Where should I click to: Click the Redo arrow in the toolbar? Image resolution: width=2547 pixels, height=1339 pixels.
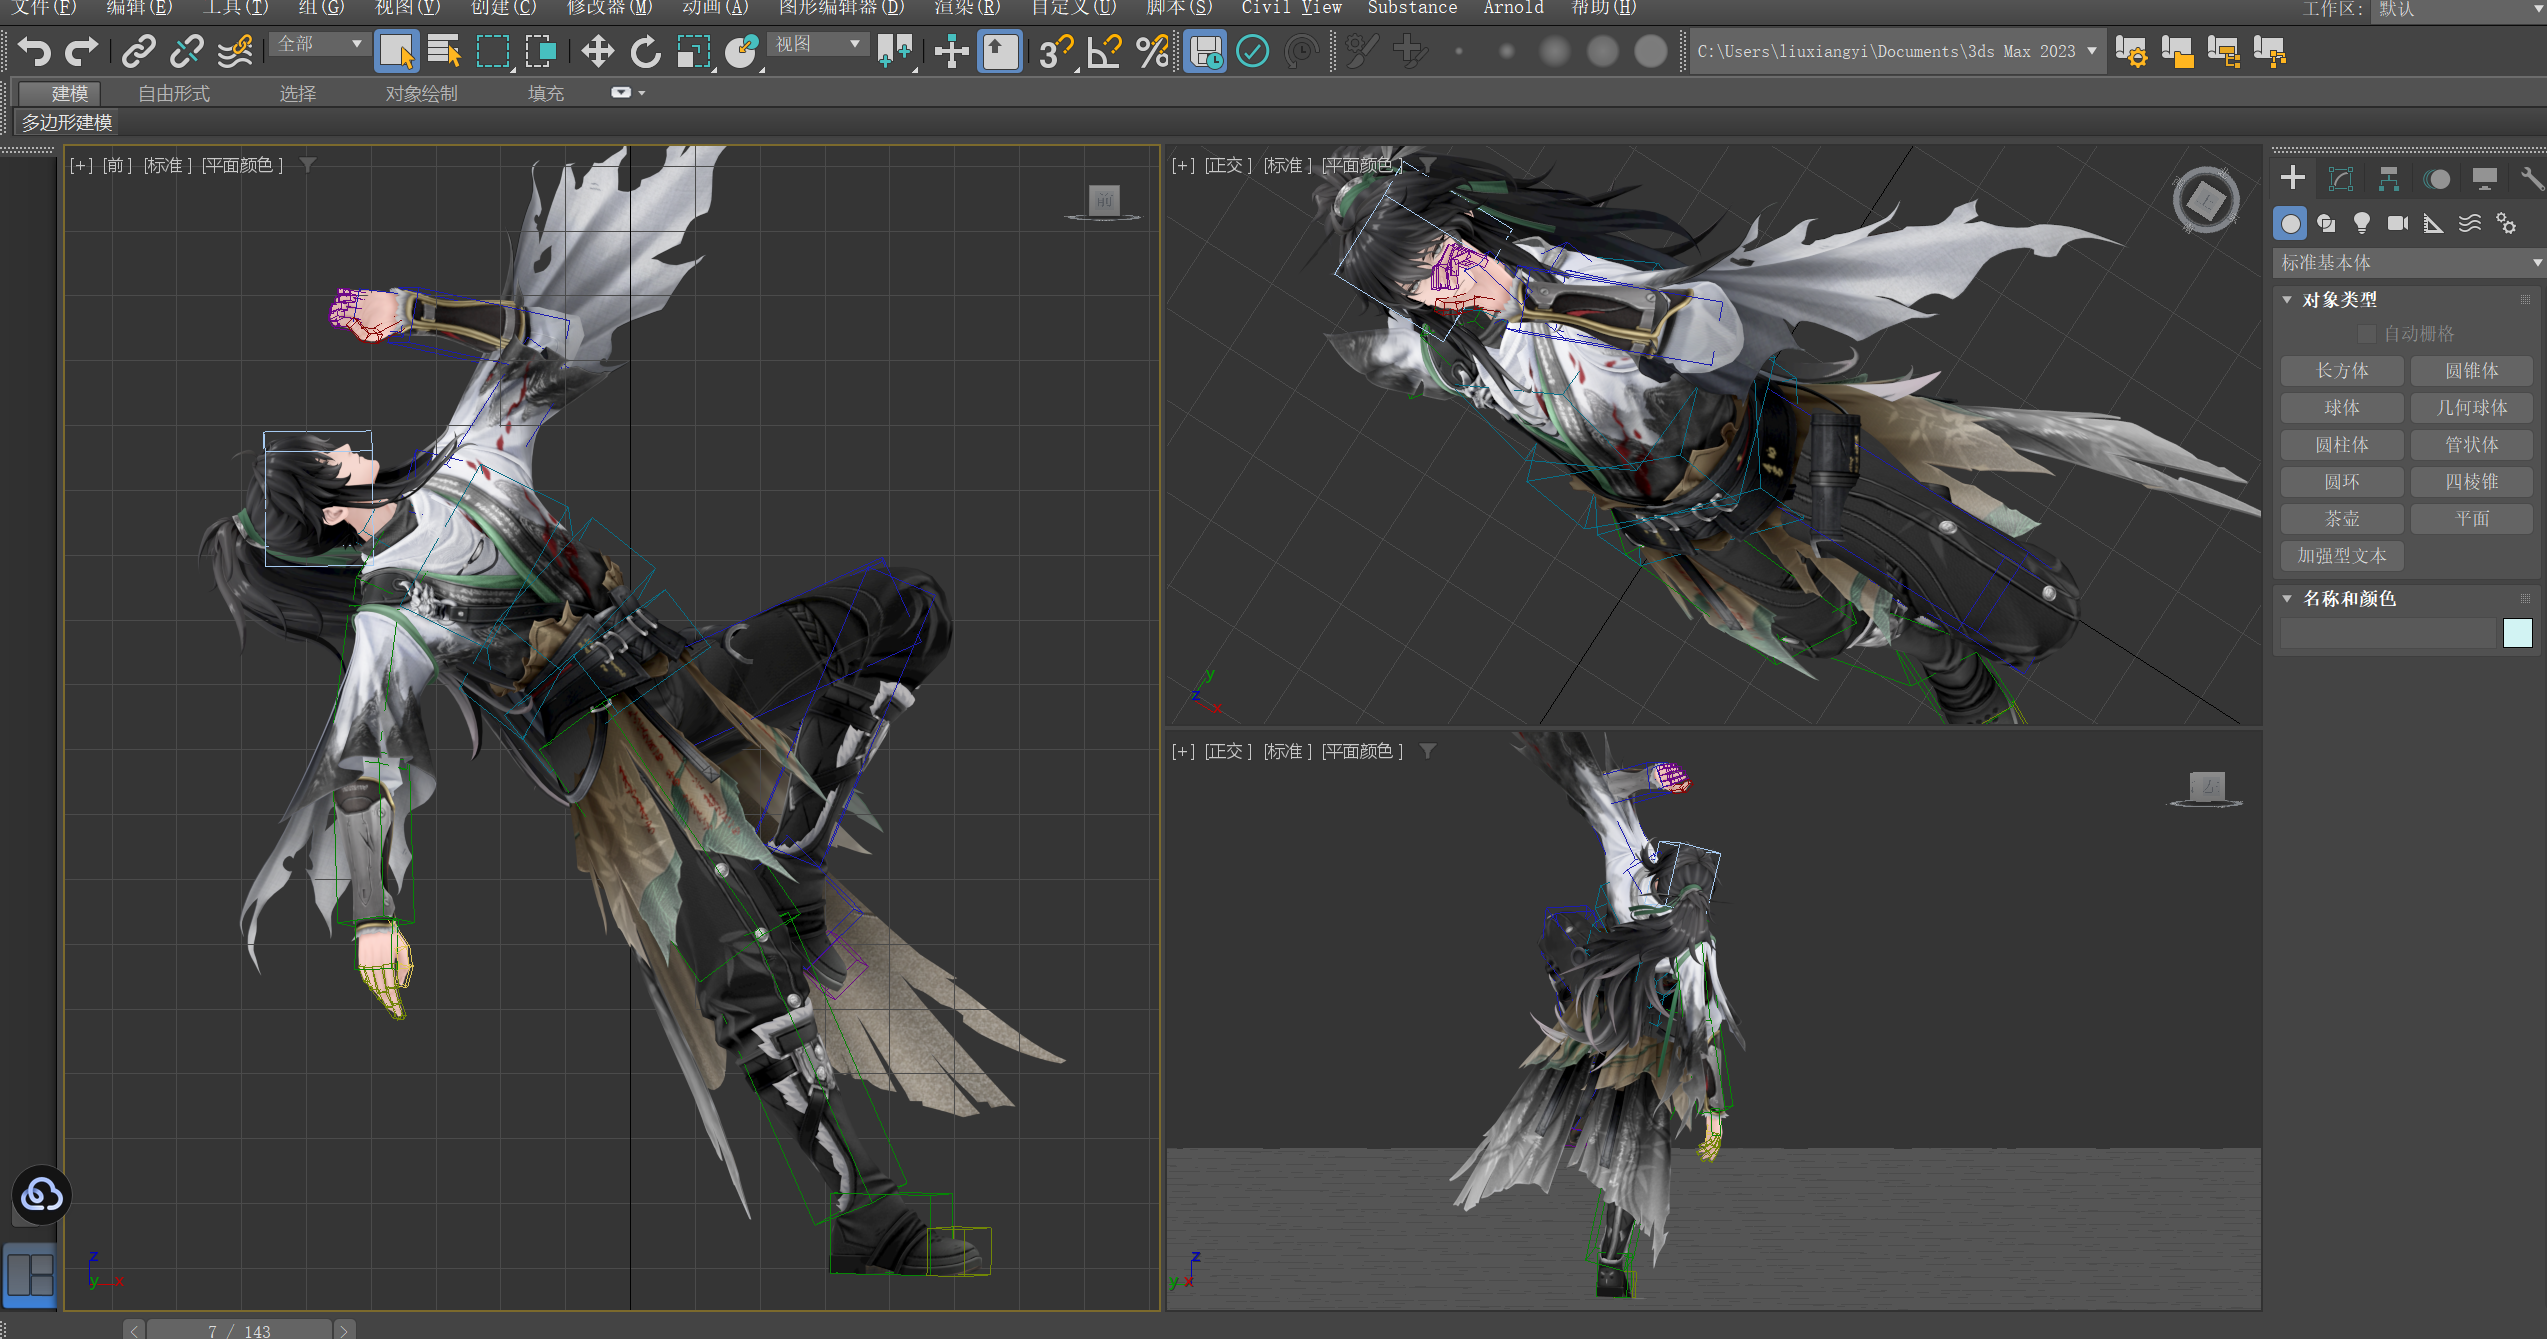(x=82, y=51)
